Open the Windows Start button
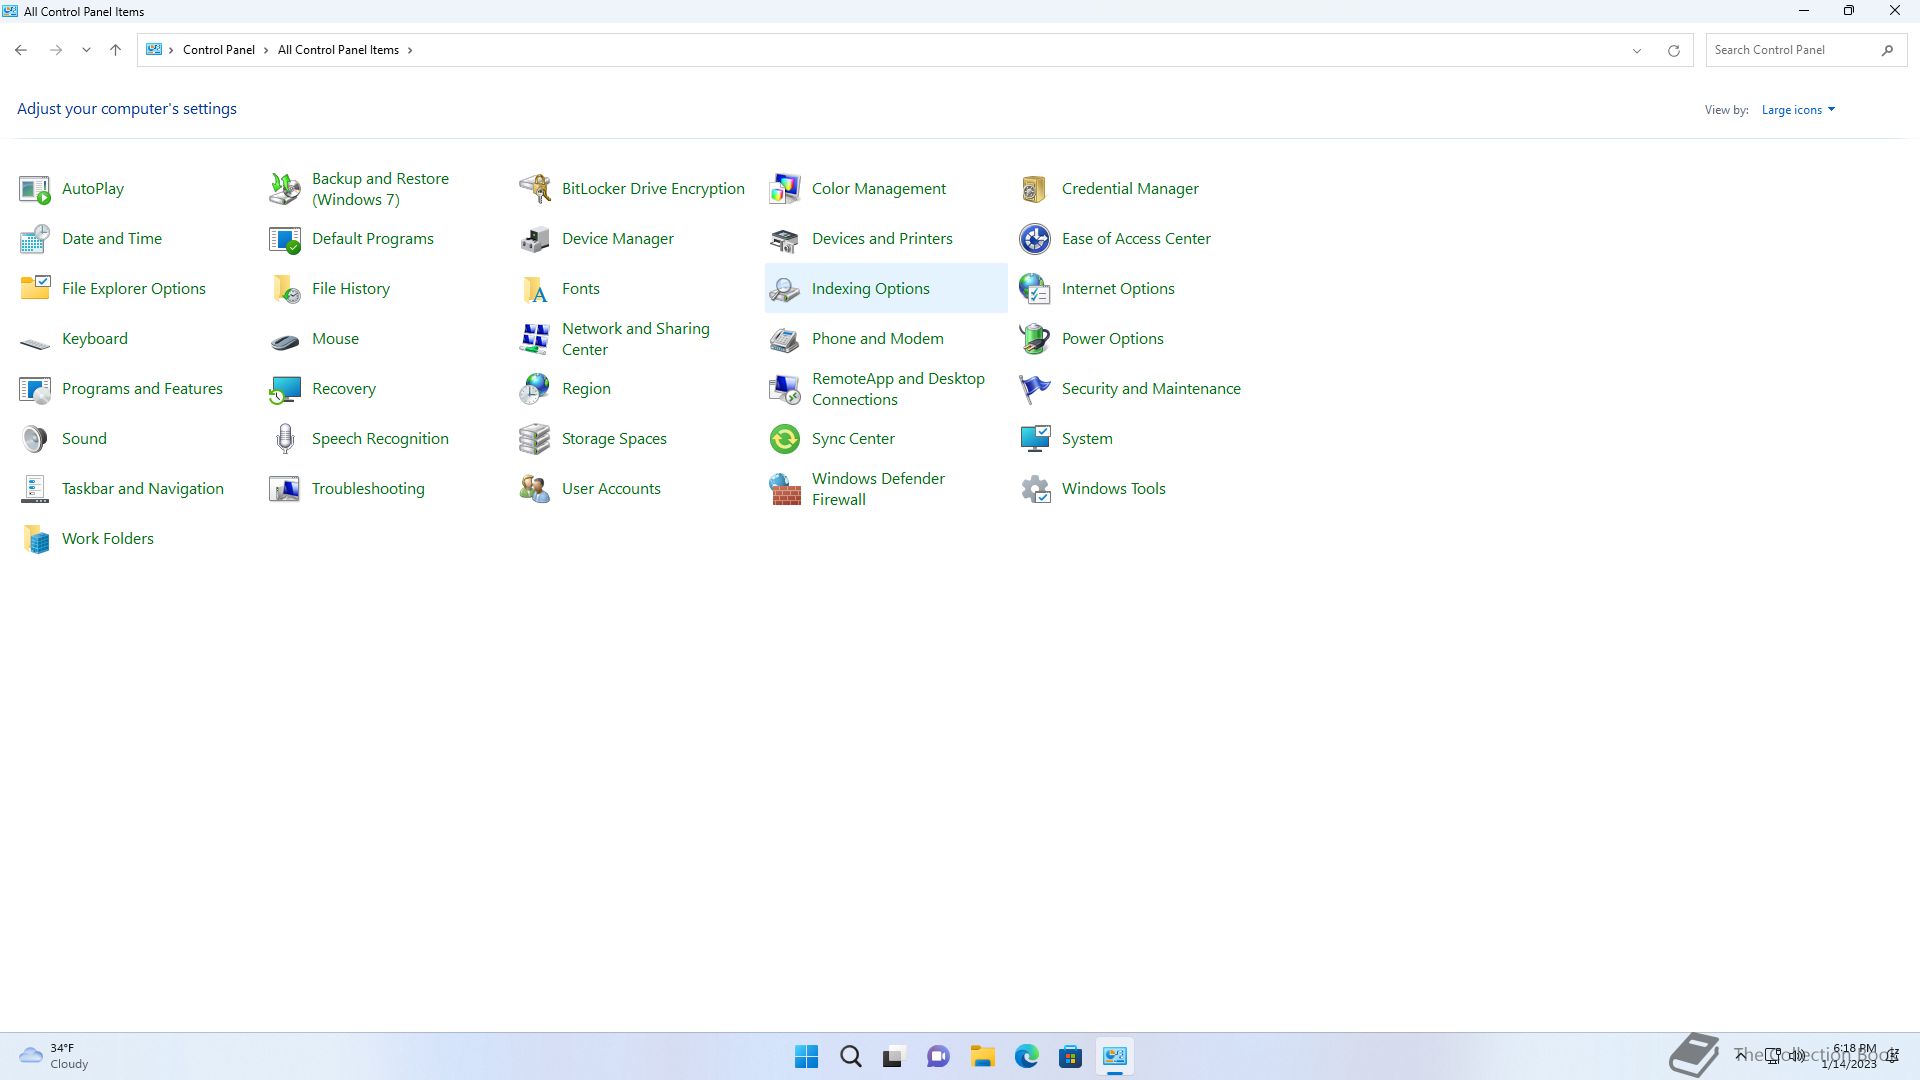The height and width of the screenshot is (1080, 1920). coord(807,1057)
